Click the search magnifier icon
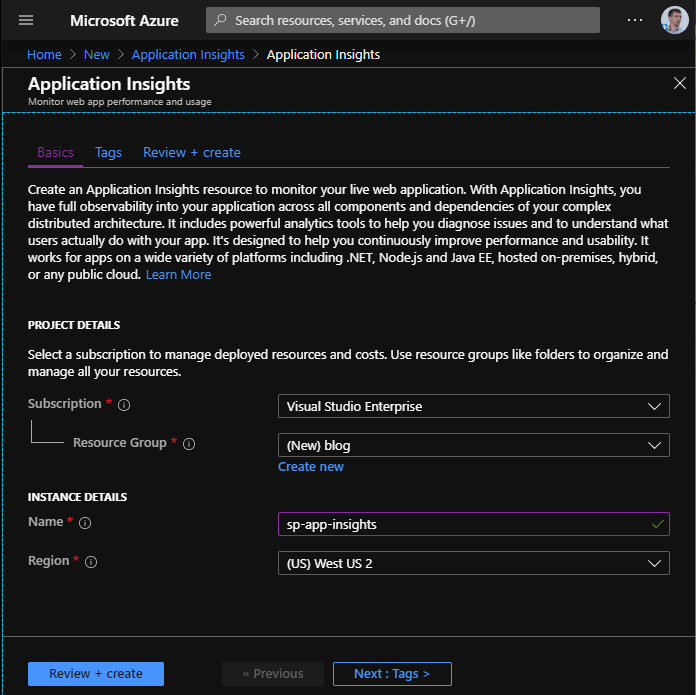 click(x=220, y=20)
